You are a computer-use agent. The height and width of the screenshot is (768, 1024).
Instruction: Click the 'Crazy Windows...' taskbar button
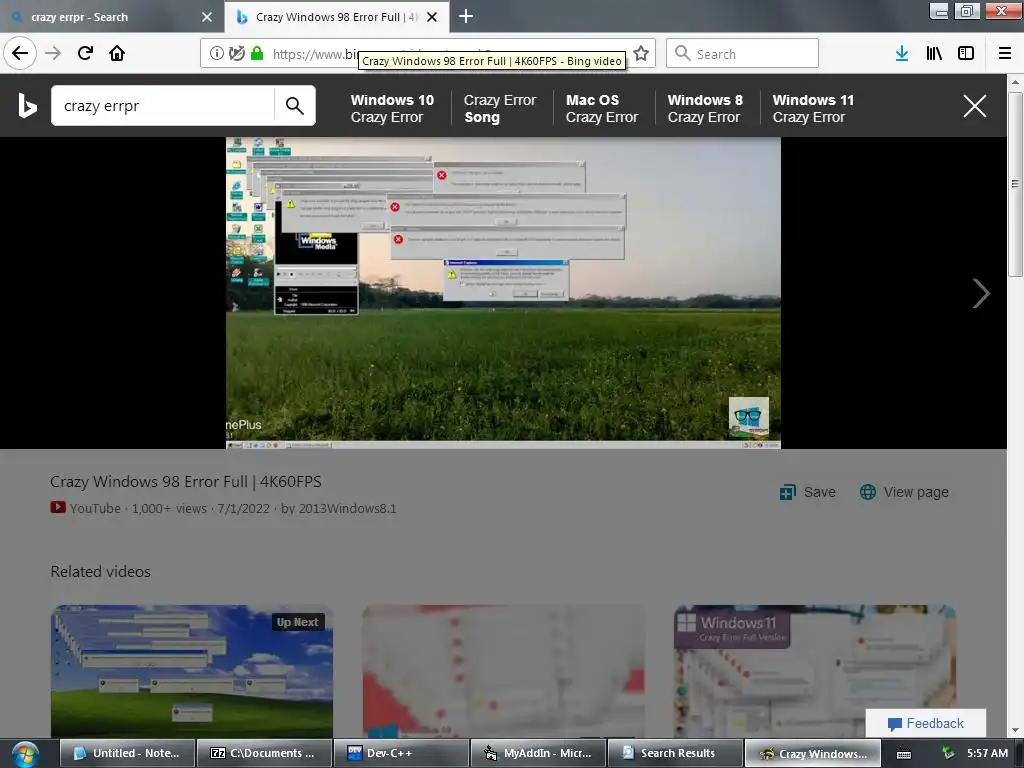click(812, 754)
